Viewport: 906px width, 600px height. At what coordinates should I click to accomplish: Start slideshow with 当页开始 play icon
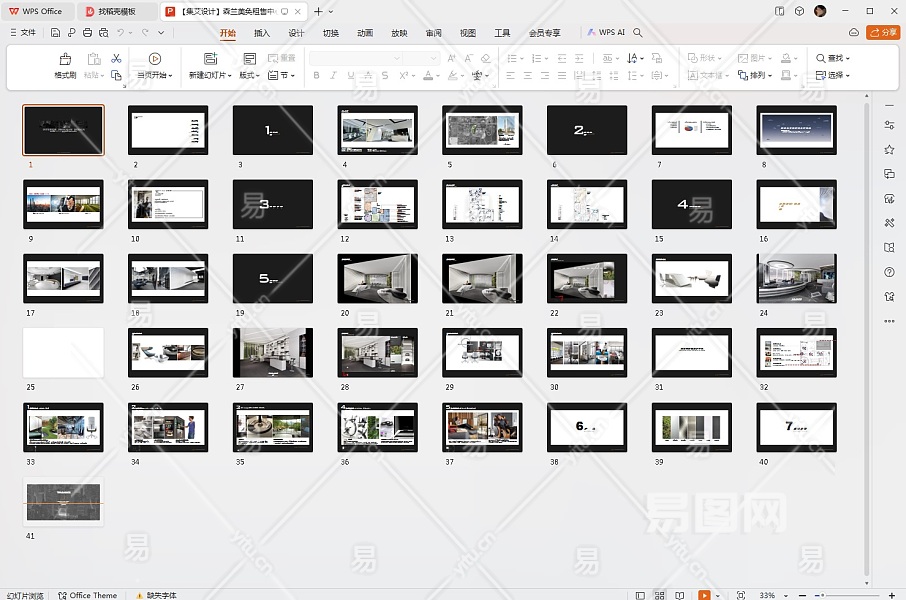point(154,60)
